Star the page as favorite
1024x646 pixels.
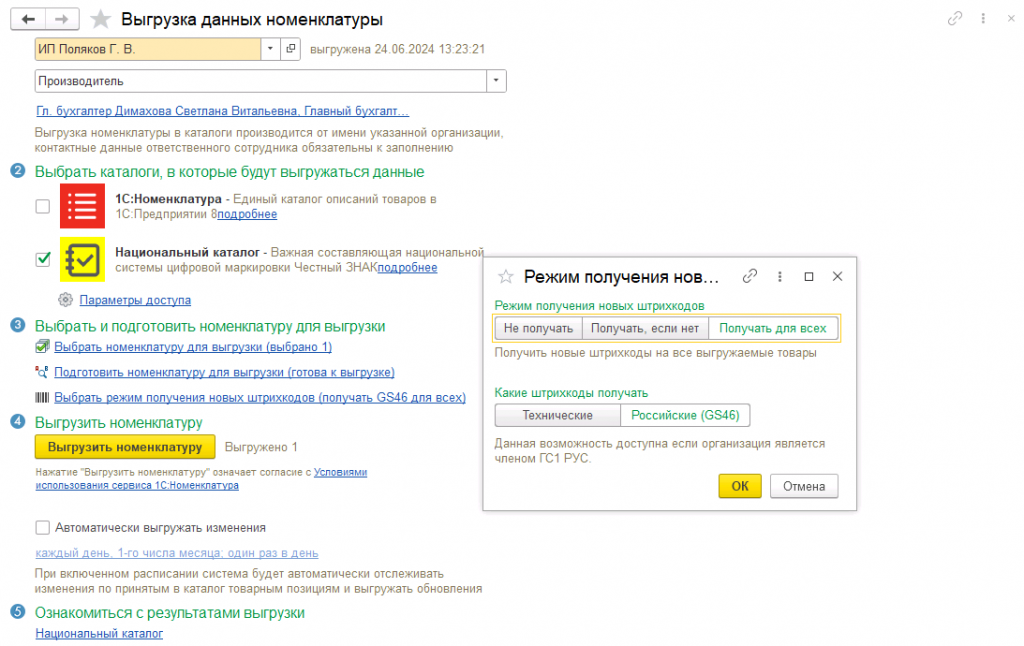[101, 20]
